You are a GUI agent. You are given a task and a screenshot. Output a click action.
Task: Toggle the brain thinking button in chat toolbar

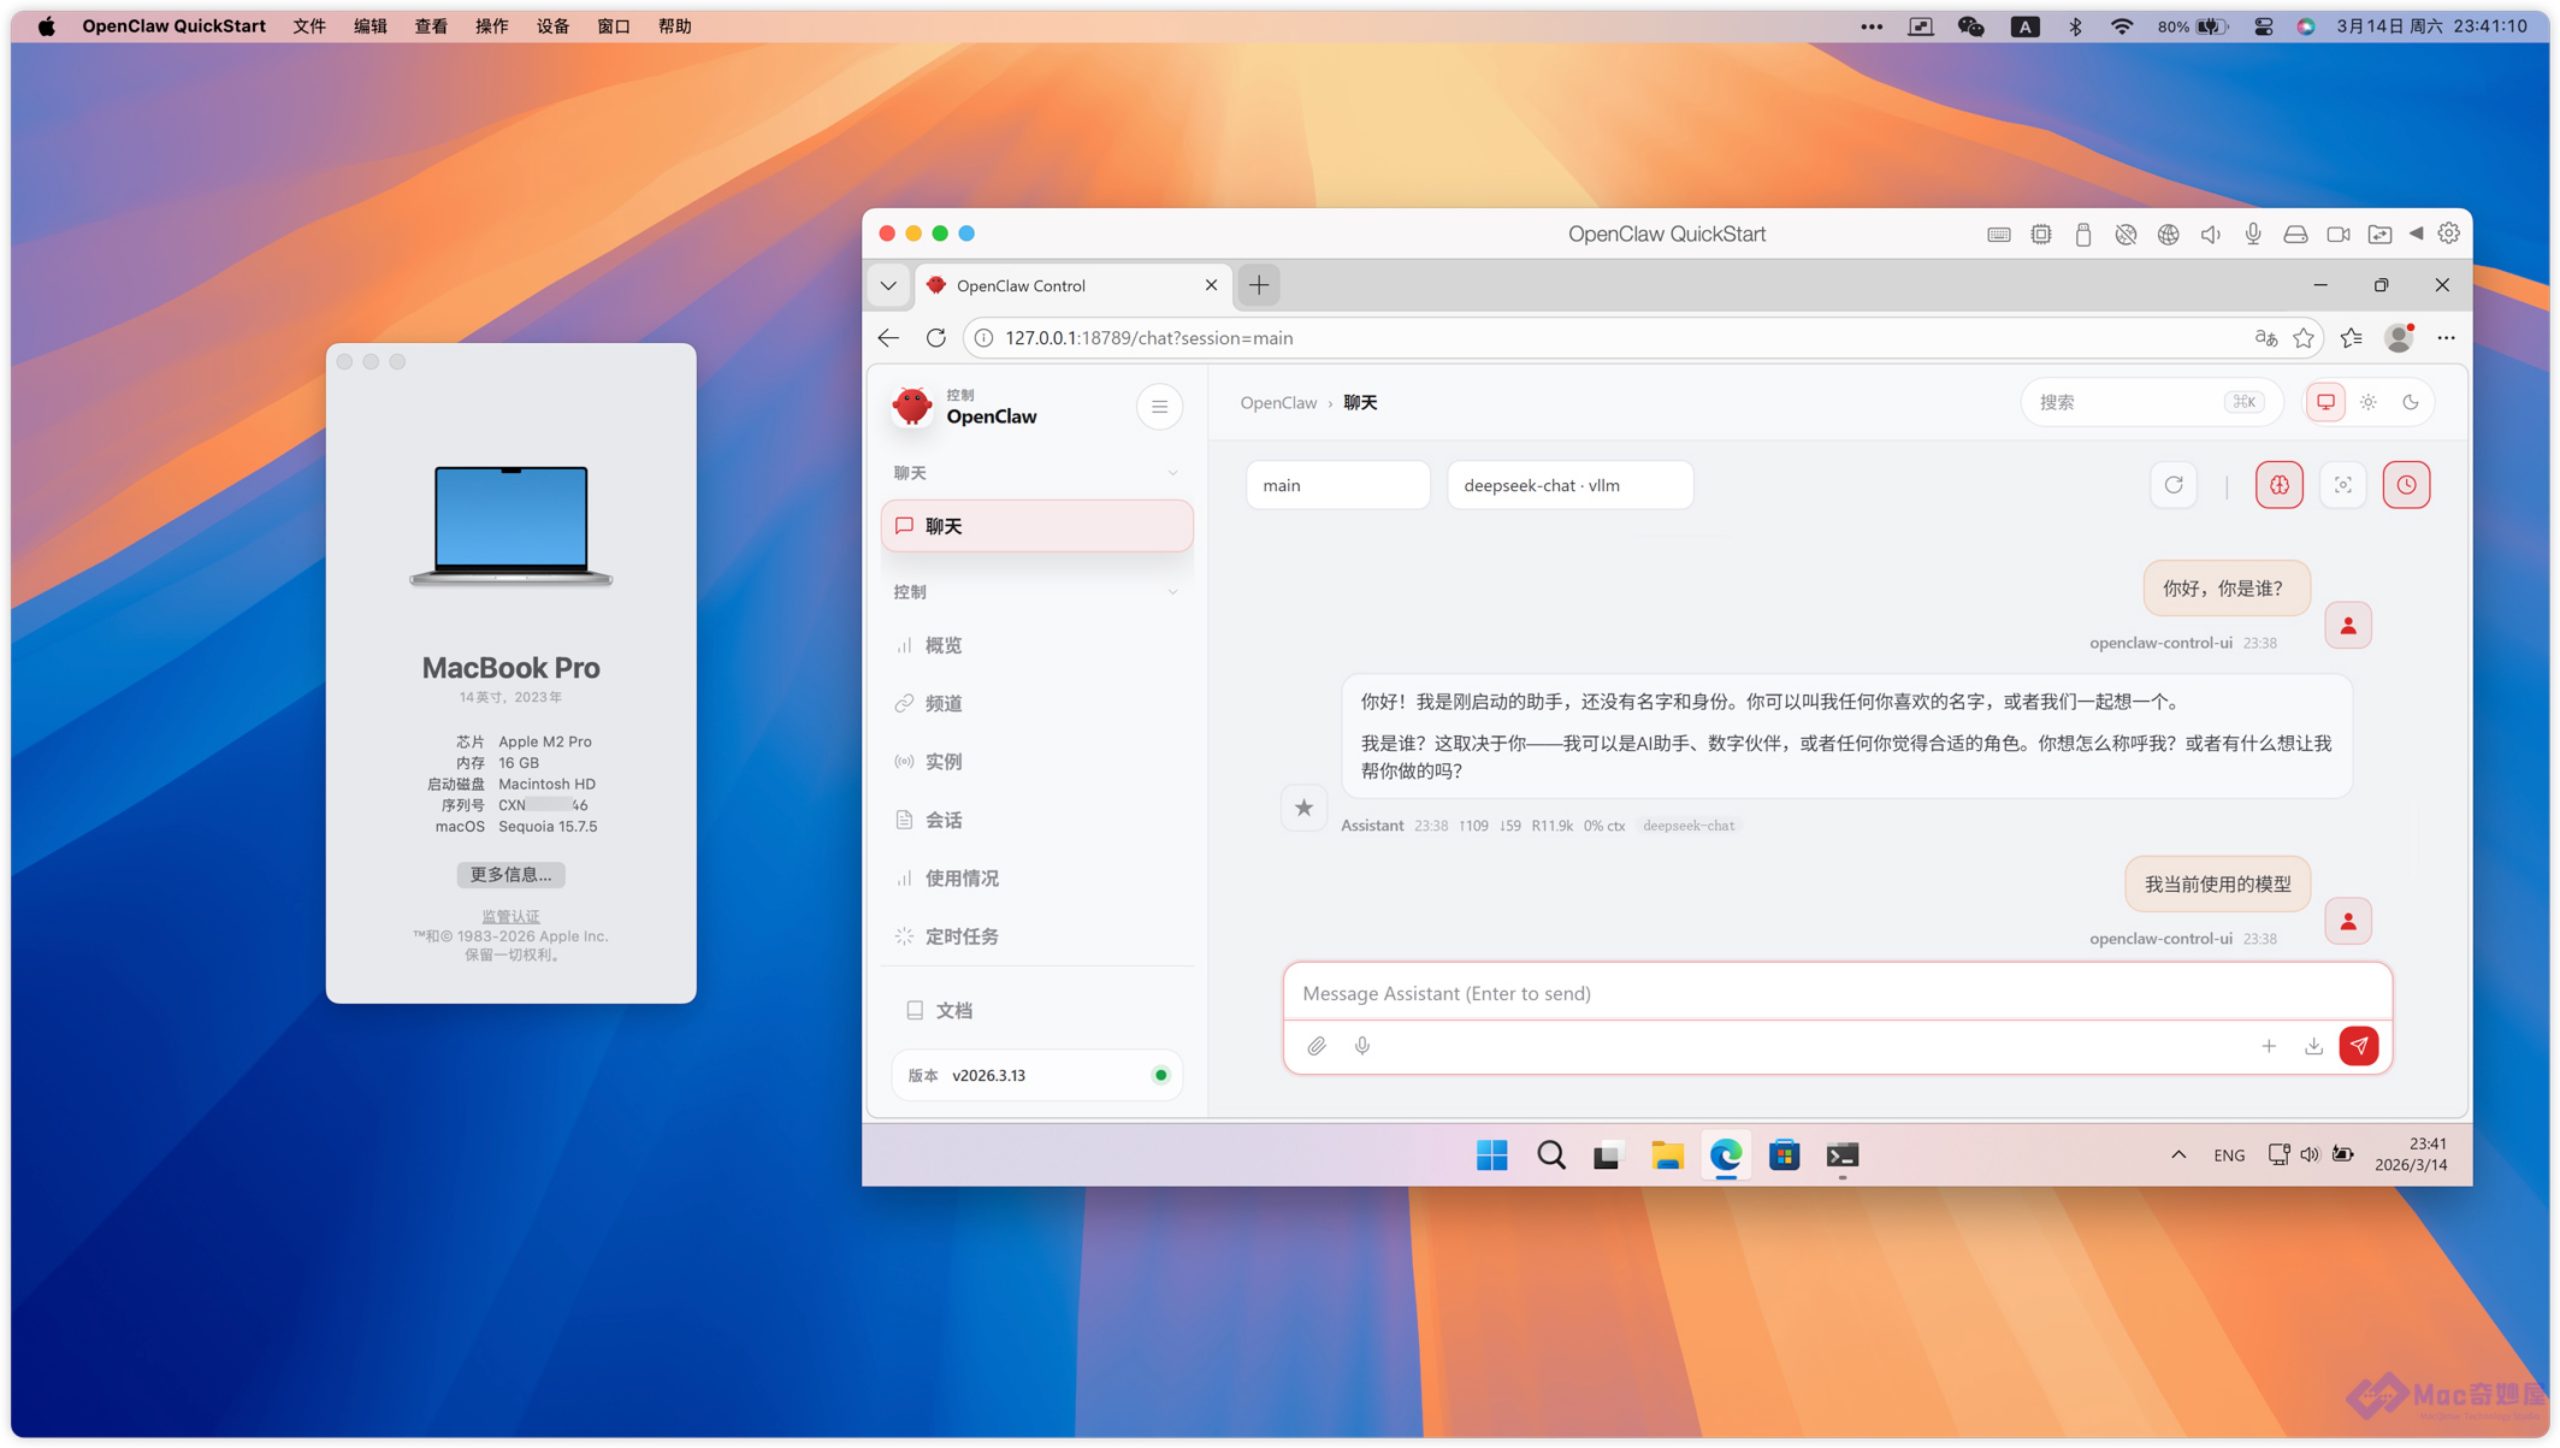coord(2278,485)
